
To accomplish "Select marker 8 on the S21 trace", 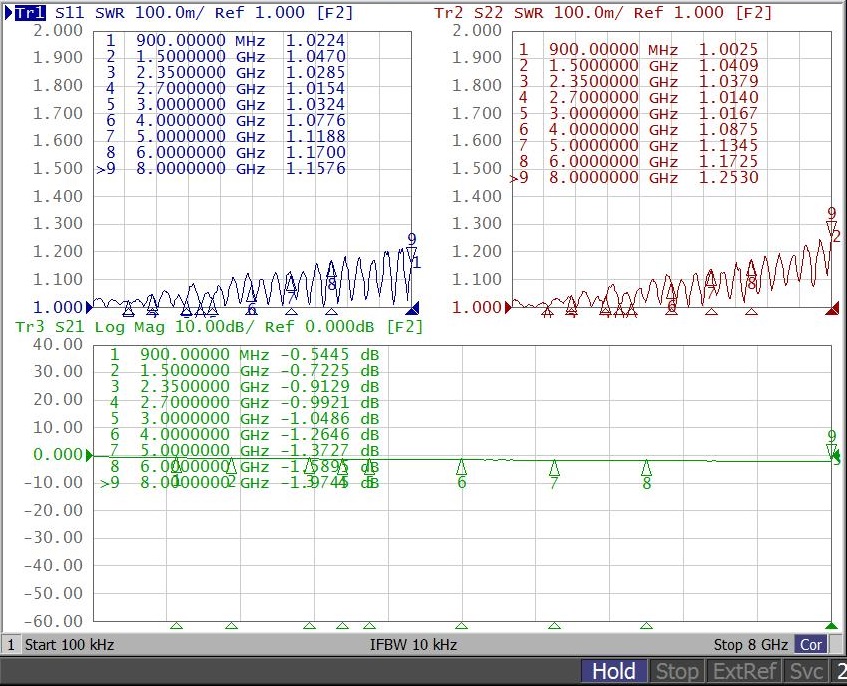I will (x=647, y=468).
